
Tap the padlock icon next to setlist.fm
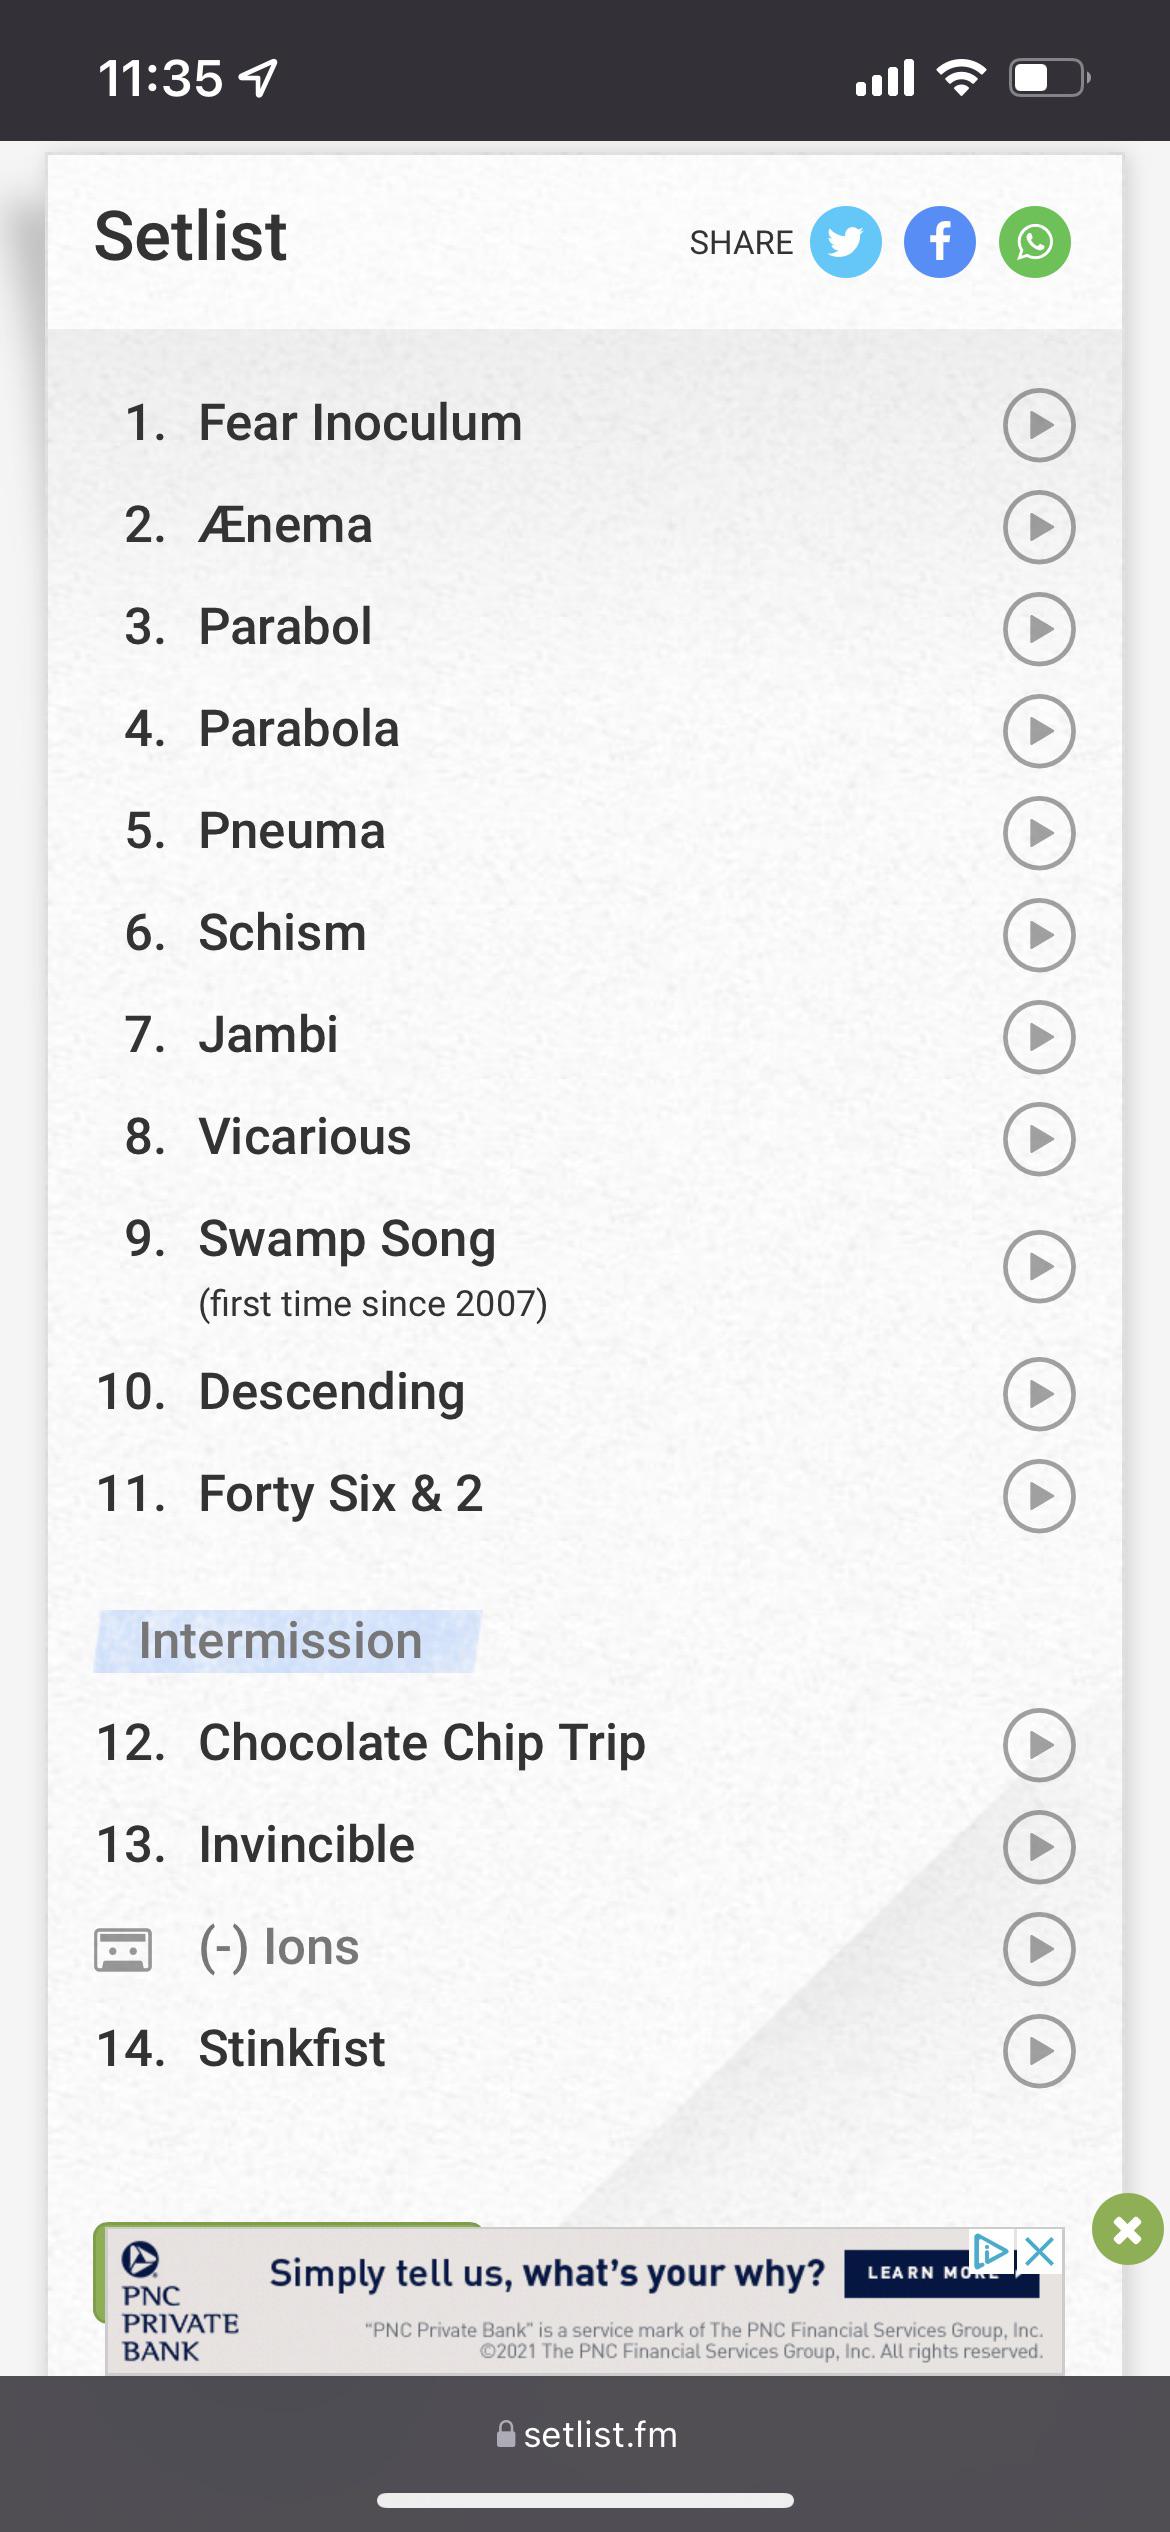coord(506,2434)
